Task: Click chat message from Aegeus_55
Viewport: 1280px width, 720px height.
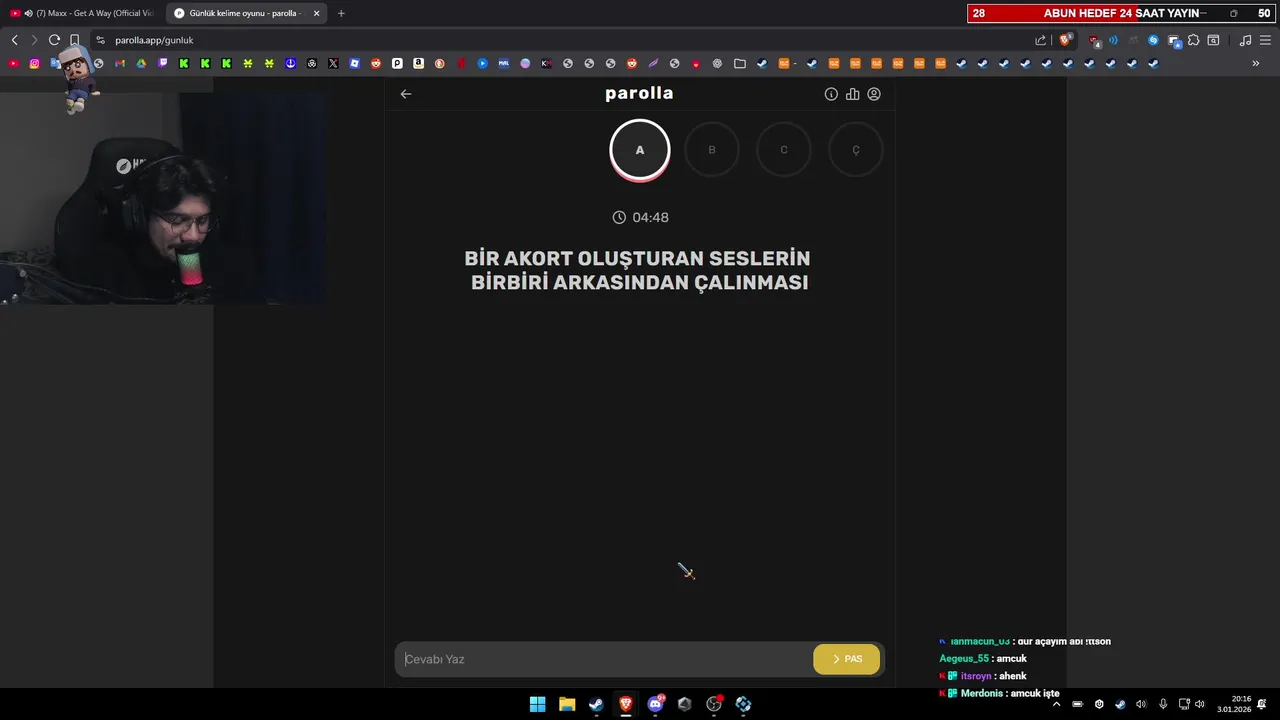Action: point(983,659)
